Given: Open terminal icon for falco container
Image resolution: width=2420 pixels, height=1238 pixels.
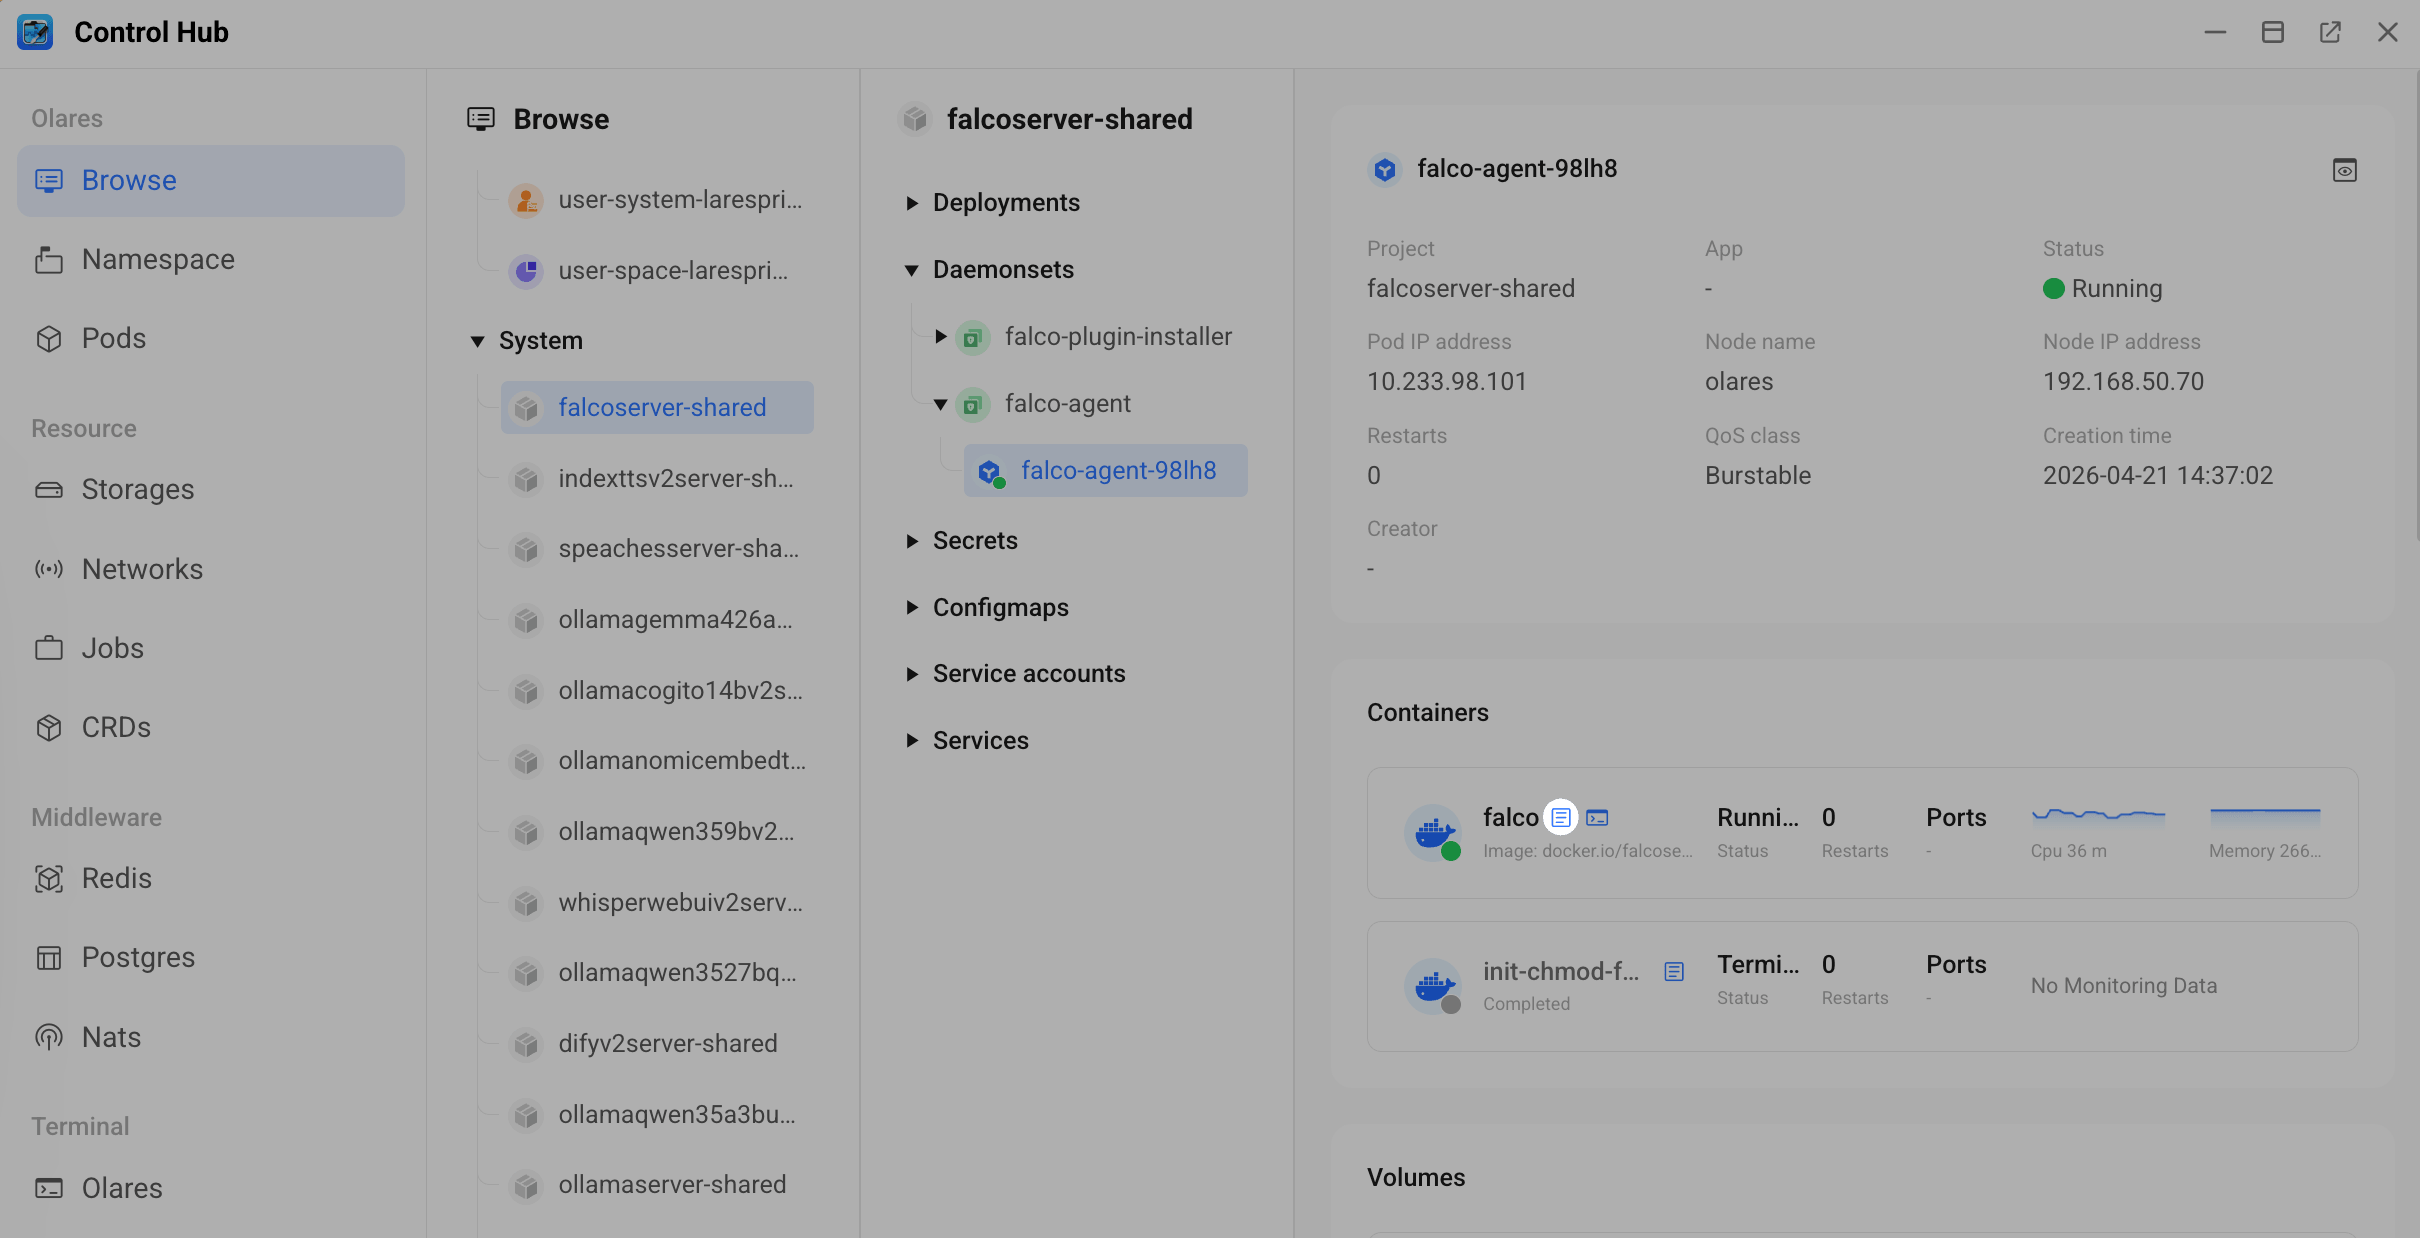Looking at the screenshot, I should click(x=1597, y=817).
